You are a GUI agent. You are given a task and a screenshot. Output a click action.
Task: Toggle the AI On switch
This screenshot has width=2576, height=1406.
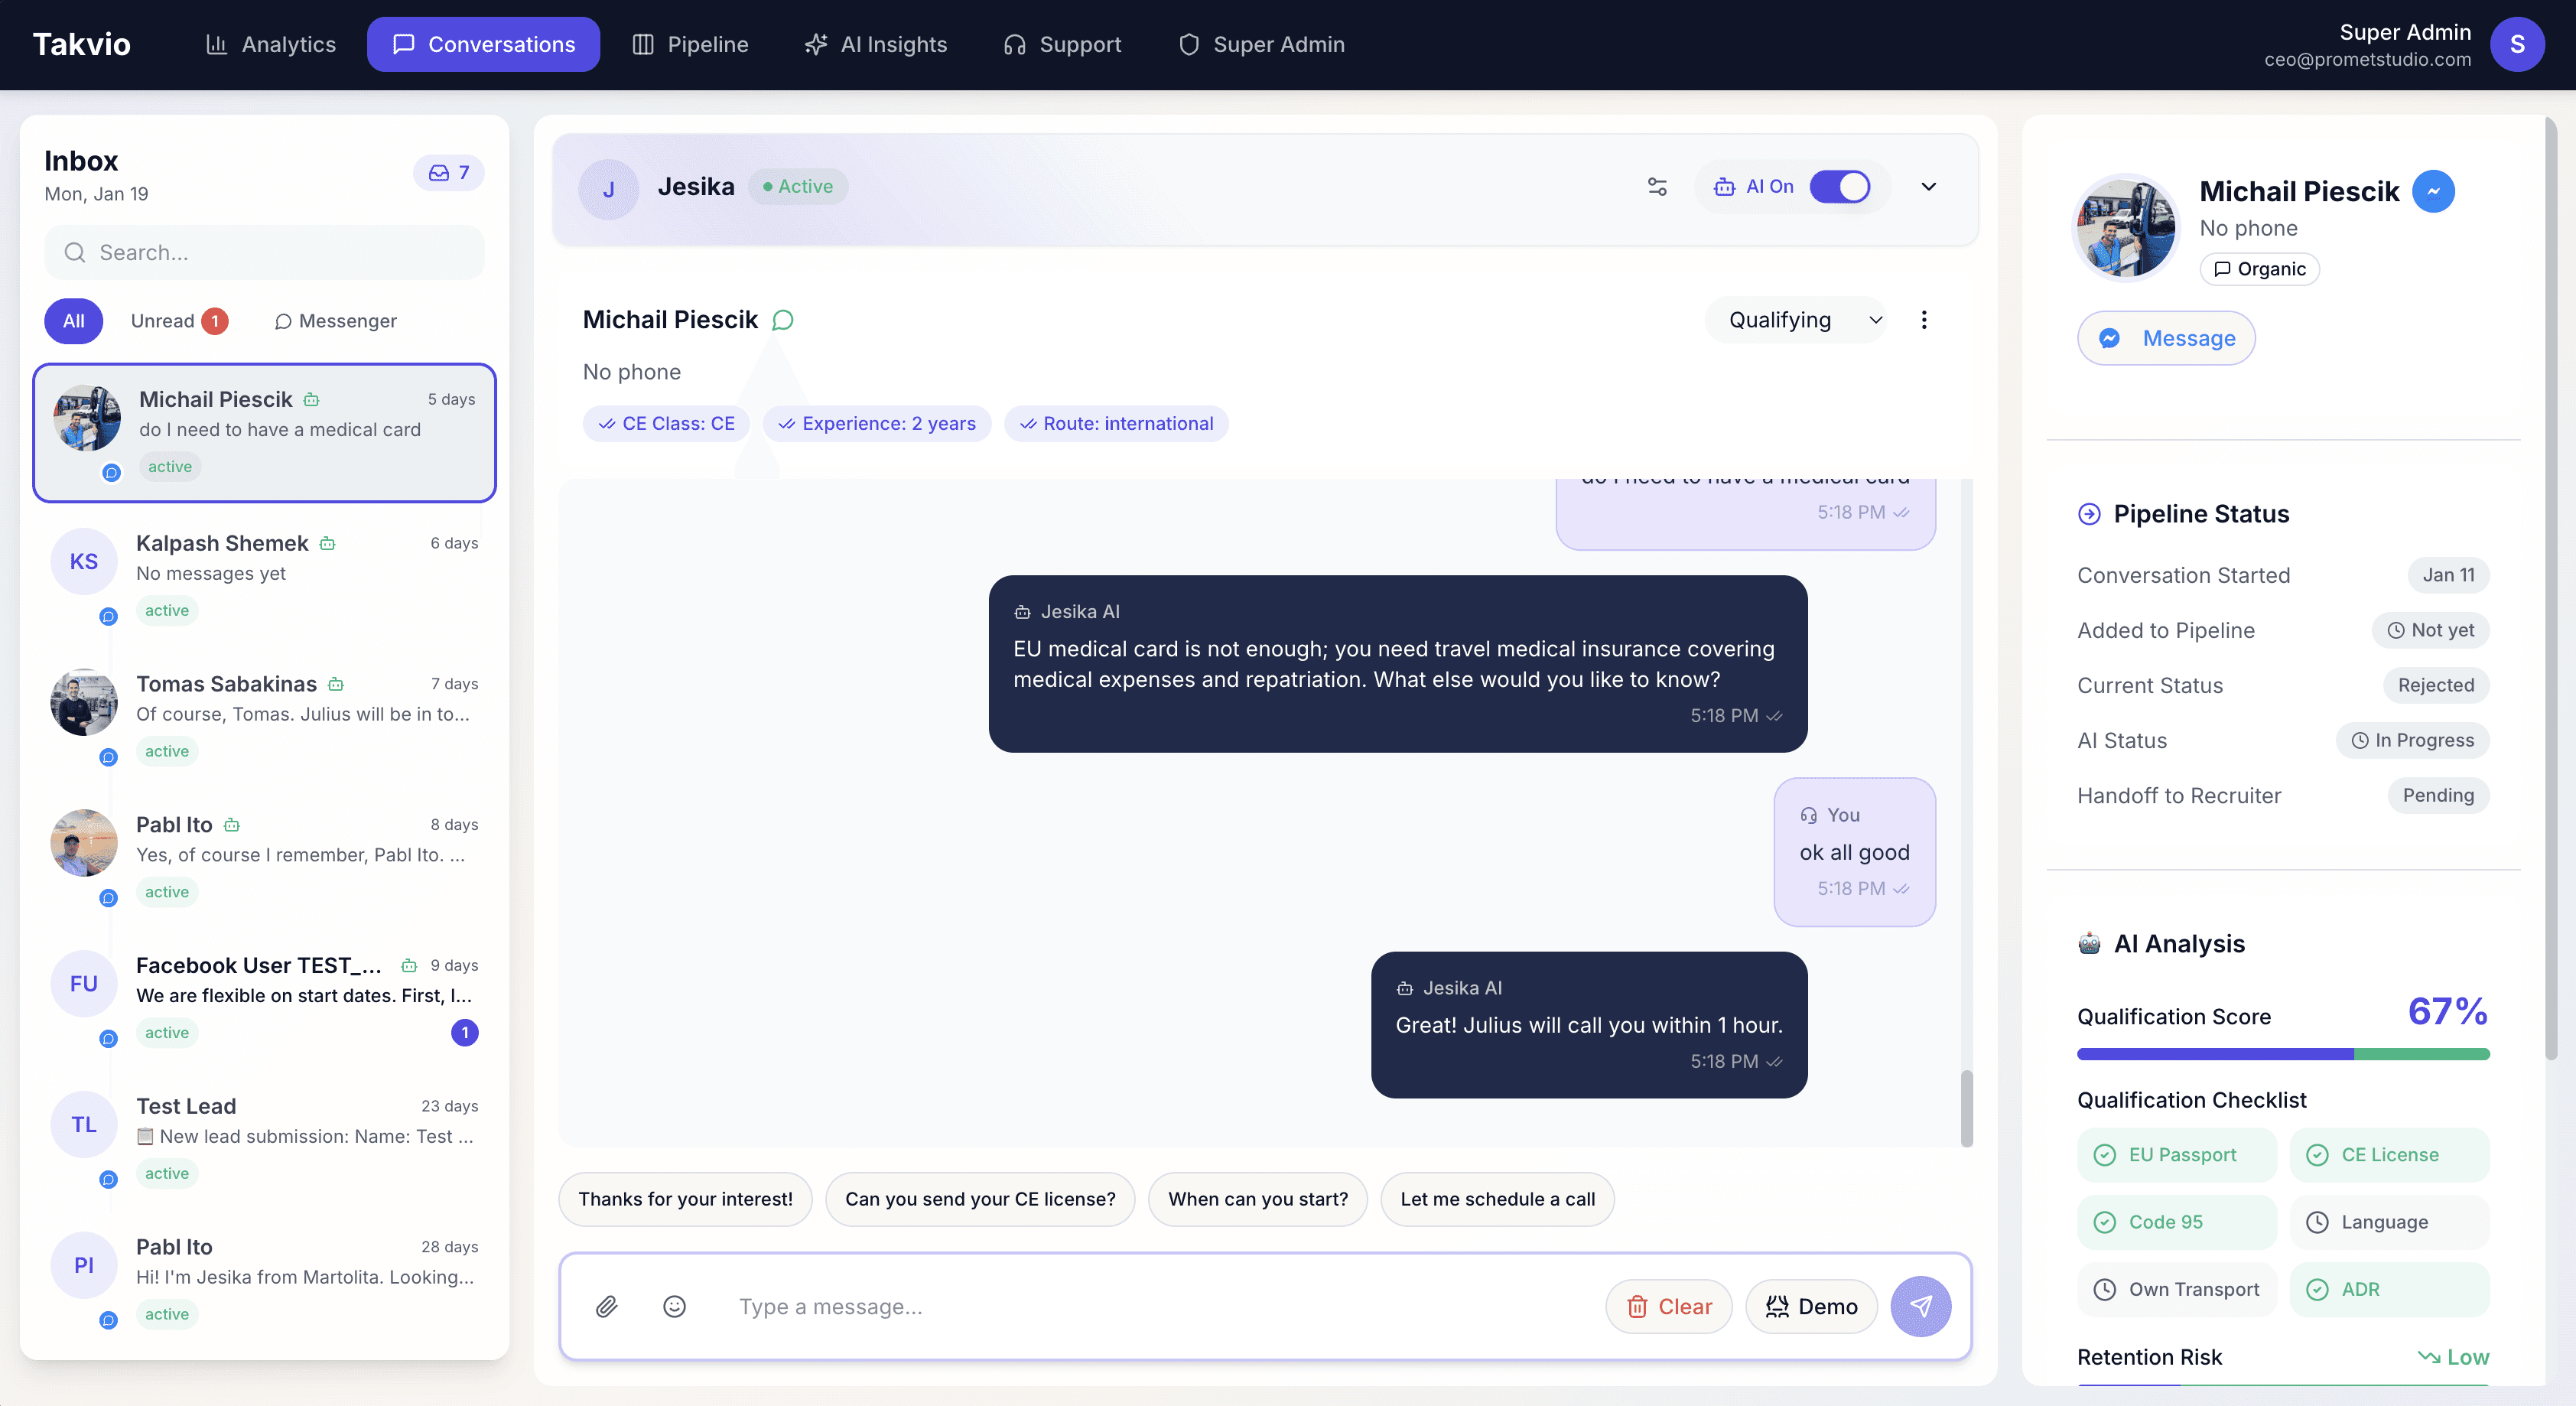pos(1839,186)
